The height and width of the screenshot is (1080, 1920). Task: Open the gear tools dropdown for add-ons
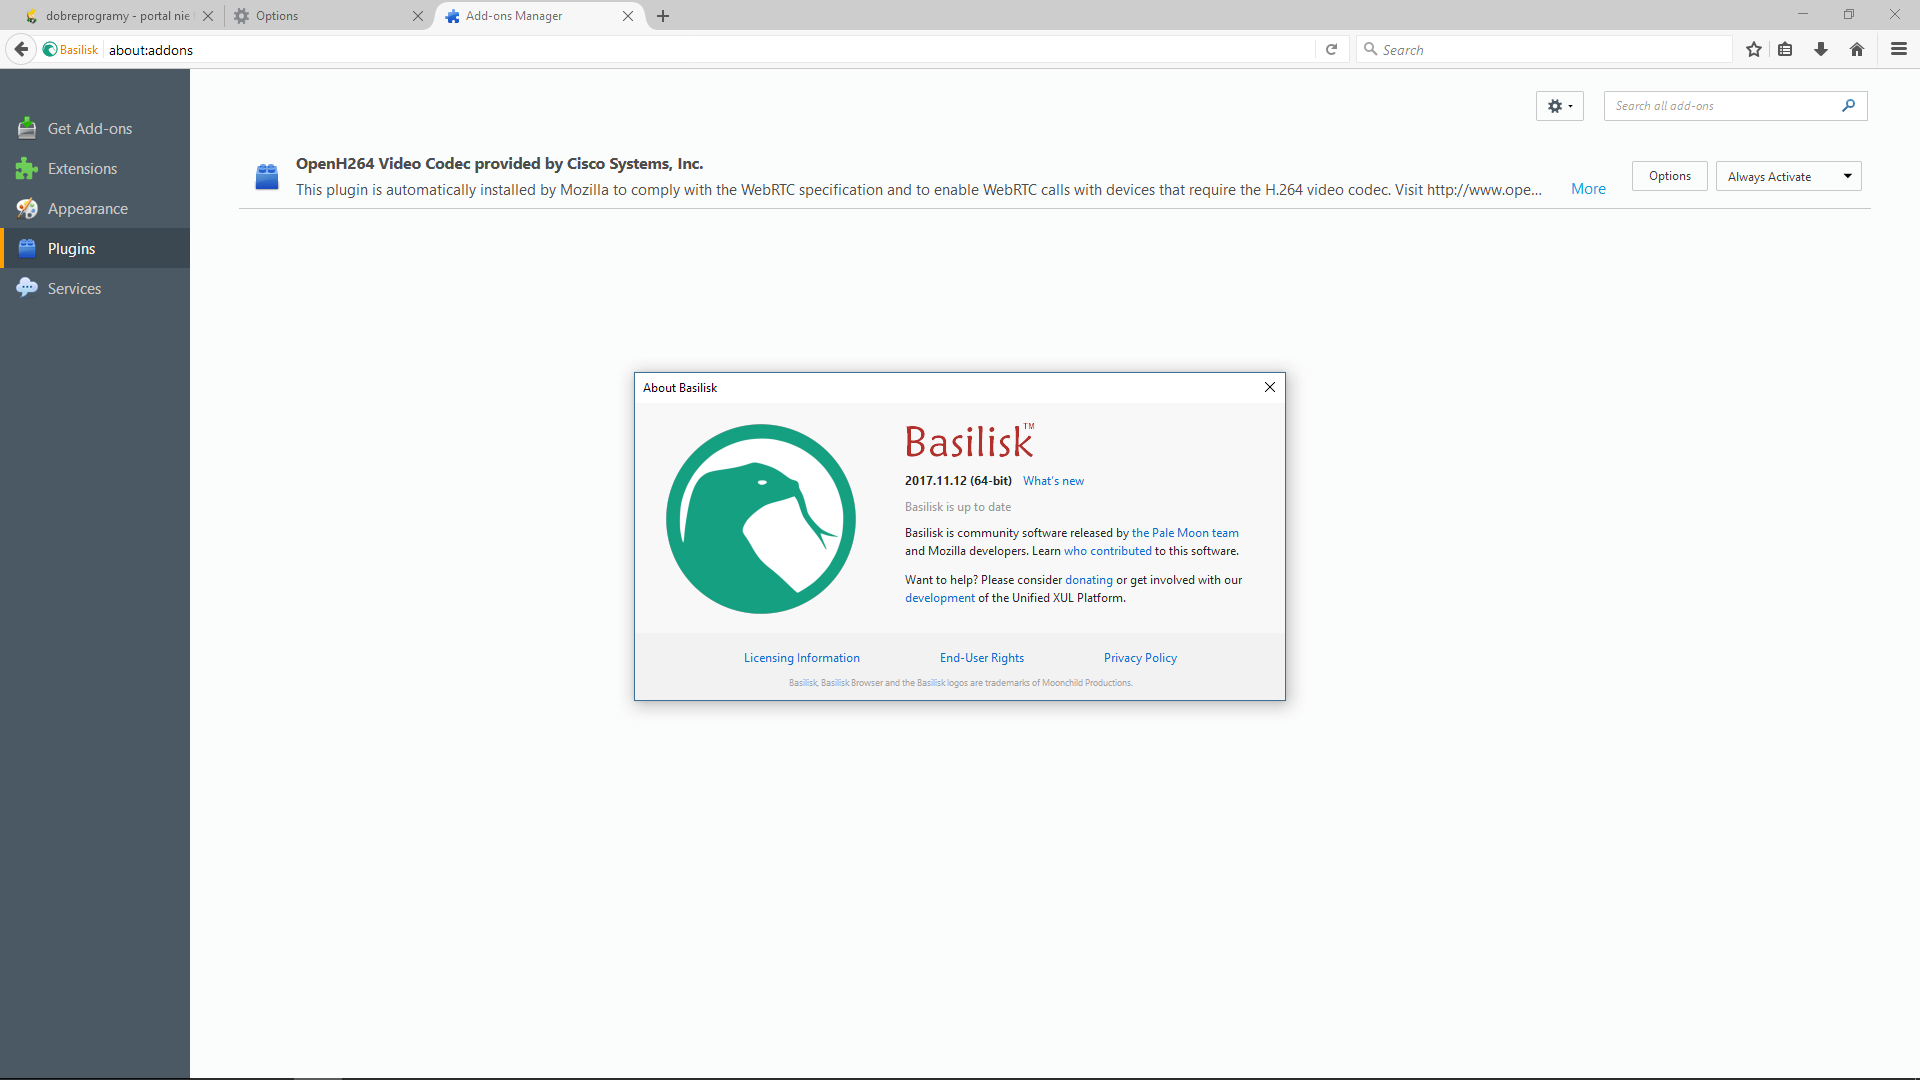[1559, 106]
